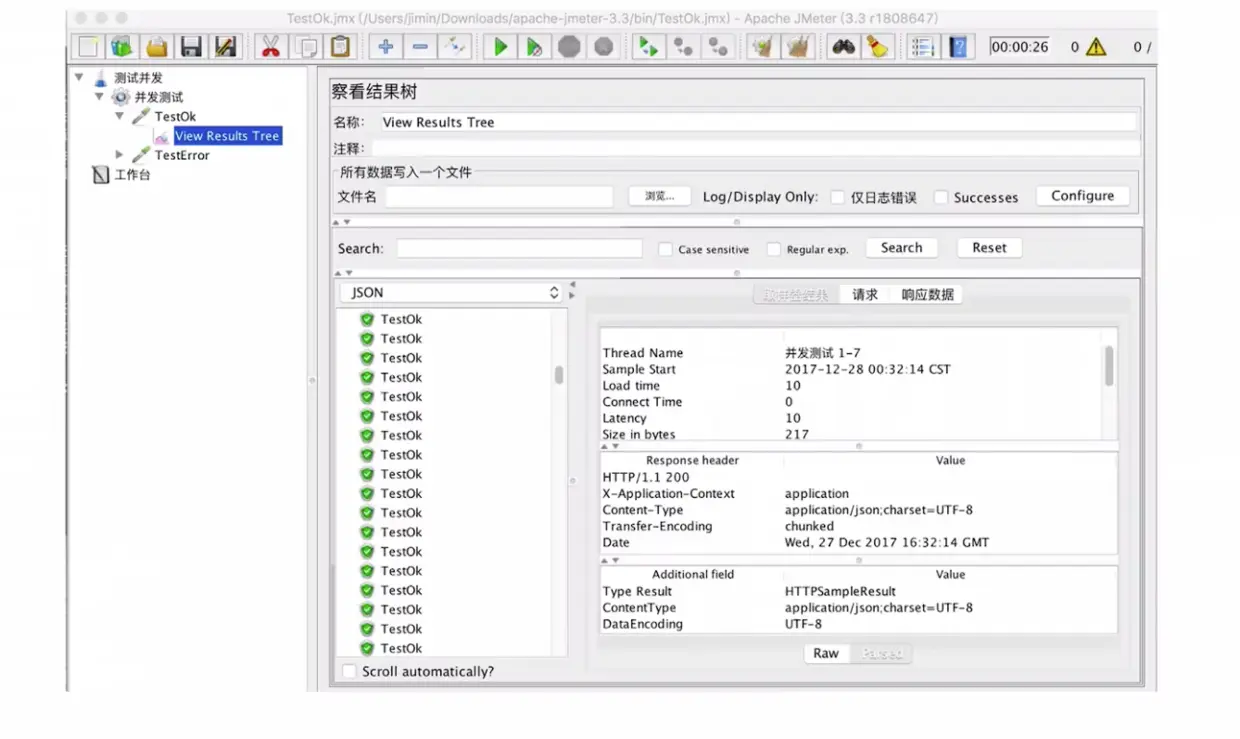Cut the selected element with scissors icon
The image size is (1240, 739).
[x=270, y=47]
